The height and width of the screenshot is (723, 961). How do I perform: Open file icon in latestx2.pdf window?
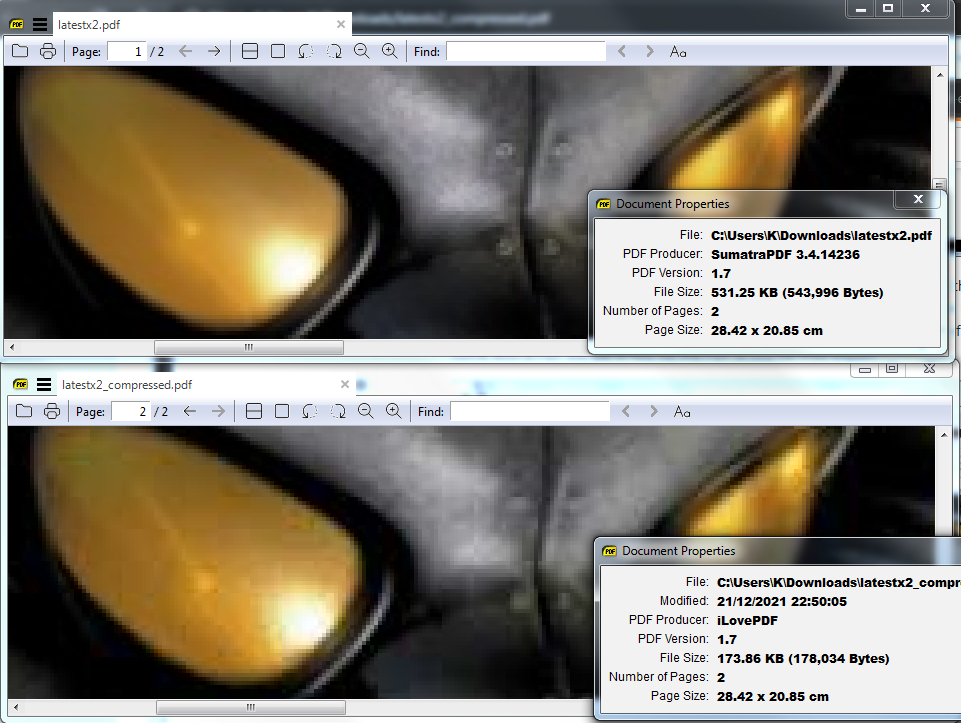coord(20,51)
